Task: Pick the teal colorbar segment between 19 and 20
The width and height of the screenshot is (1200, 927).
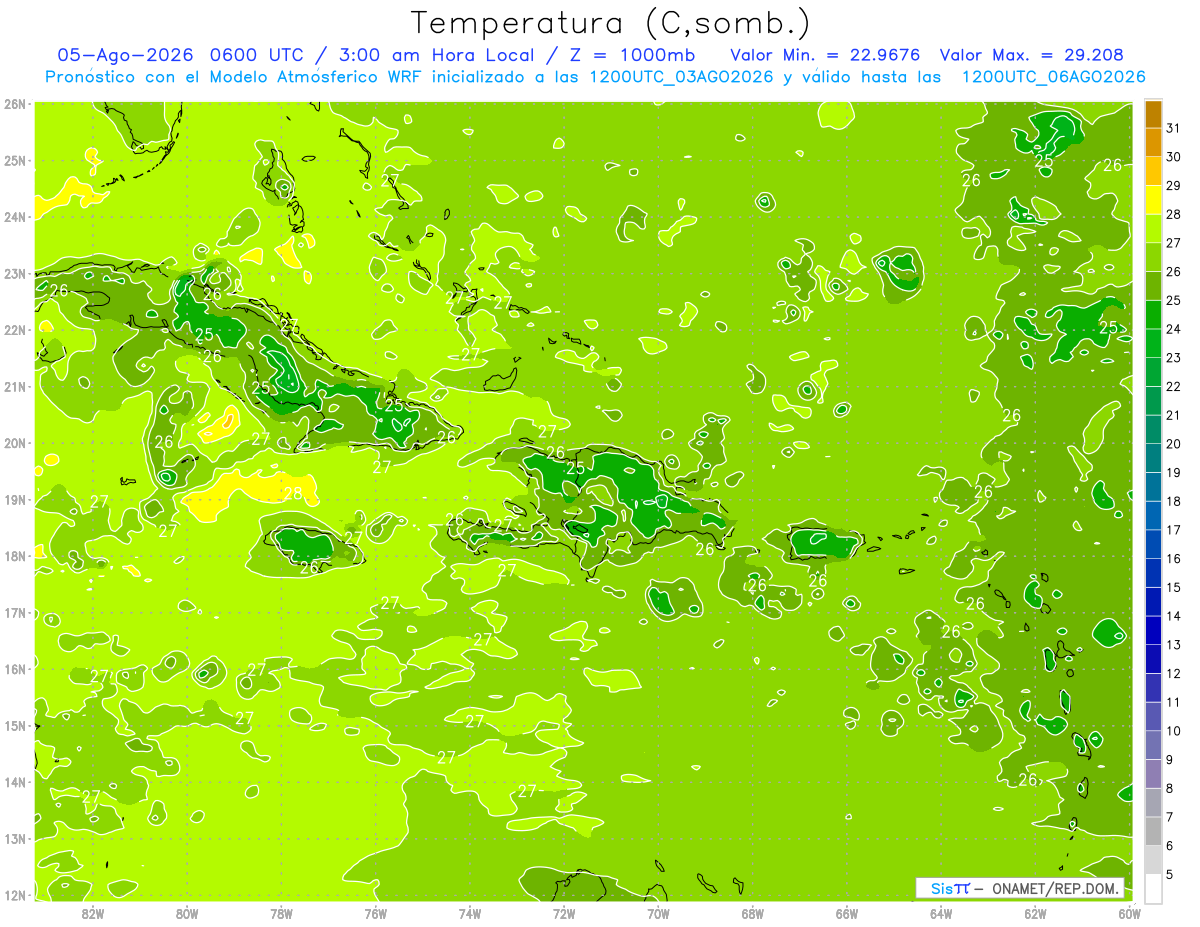Action: pos(1153,458)
